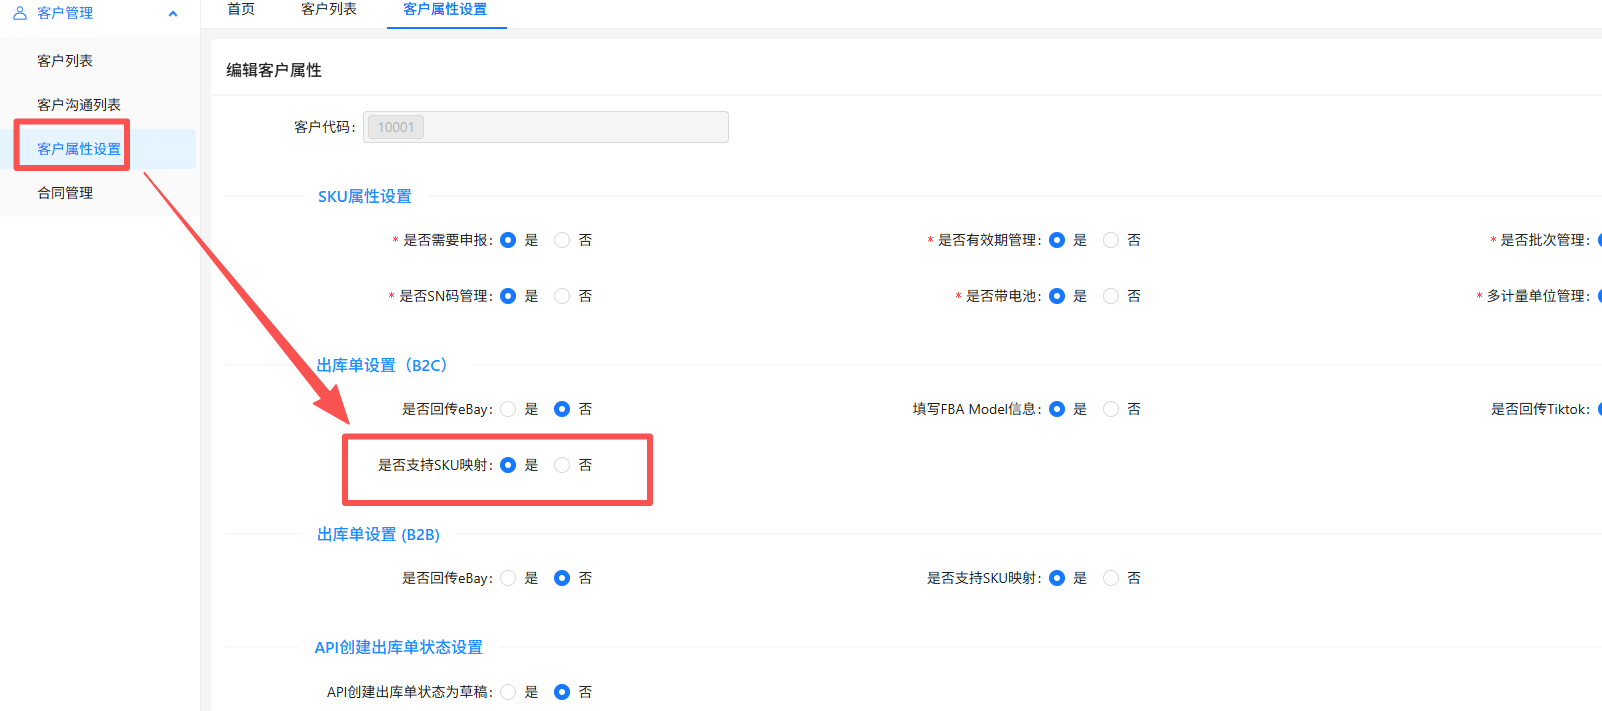
Task: Select 否 for 填写FBA Model信息
Action: pos(1111,409)
